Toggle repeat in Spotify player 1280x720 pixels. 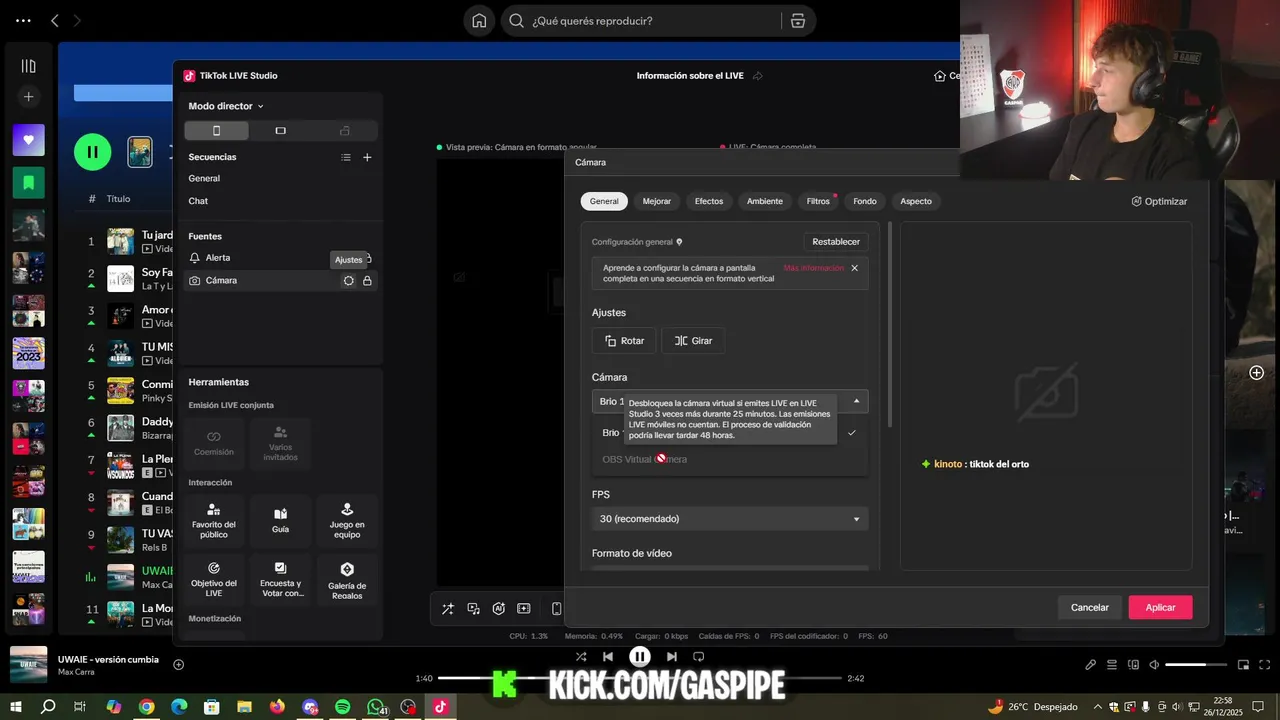[x=699, y=657]
